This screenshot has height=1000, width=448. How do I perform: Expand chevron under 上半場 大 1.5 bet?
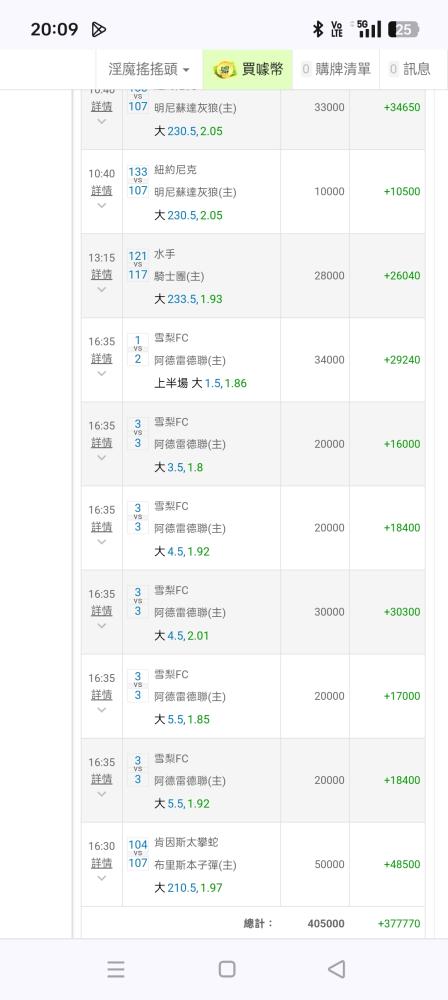coord(101,374)
